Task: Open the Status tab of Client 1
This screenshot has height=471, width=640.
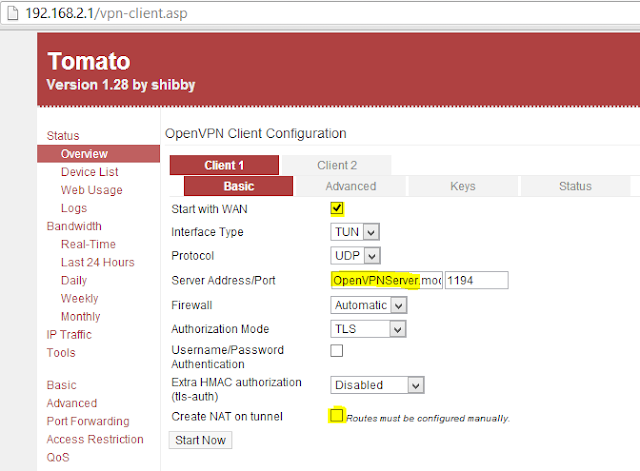Action: pos(575,186)
